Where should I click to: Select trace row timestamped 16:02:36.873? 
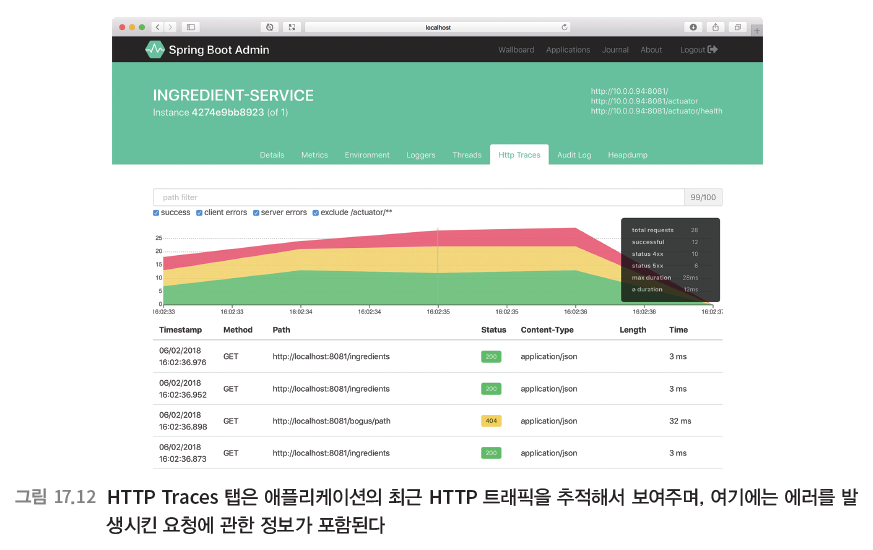[x=438, y=453]
